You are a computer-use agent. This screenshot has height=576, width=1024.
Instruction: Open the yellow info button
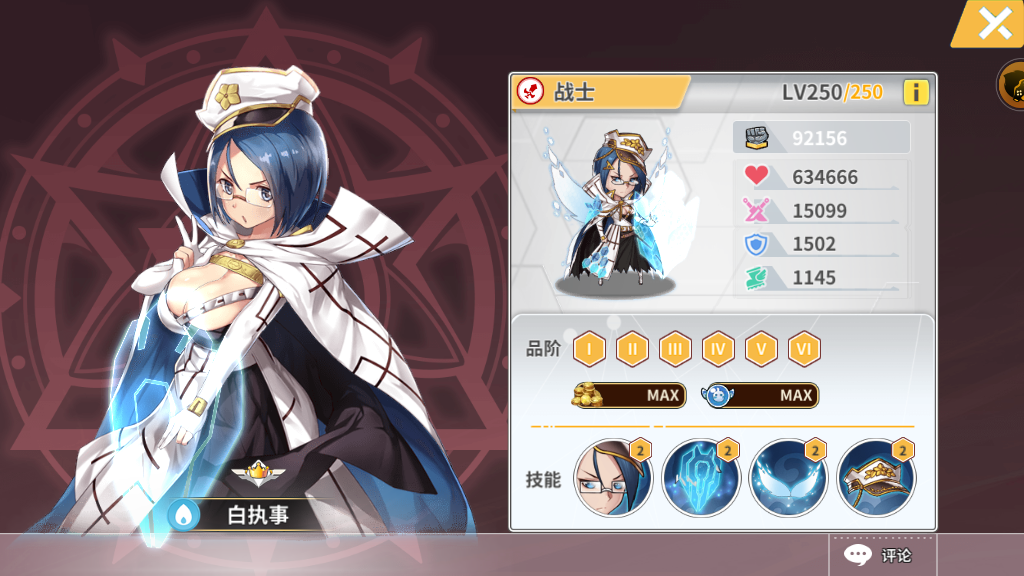[916, 92]
